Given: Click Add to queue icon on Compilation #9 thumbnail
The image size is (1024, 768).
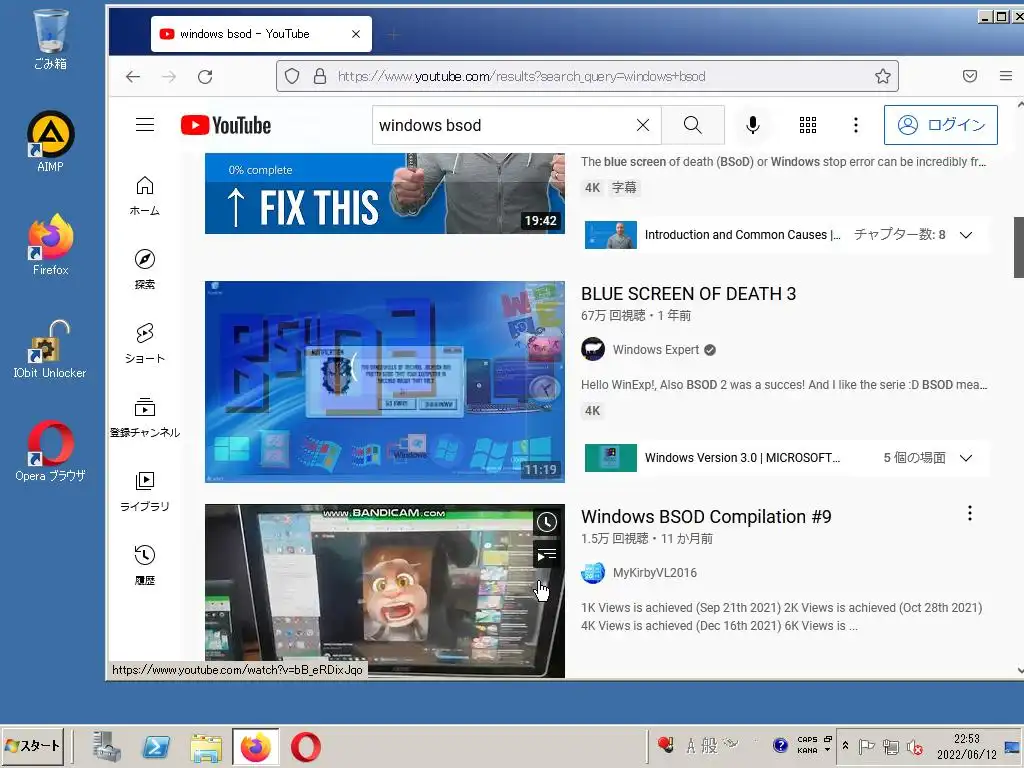Looking at the screenshot, I should tap(547, 555).
